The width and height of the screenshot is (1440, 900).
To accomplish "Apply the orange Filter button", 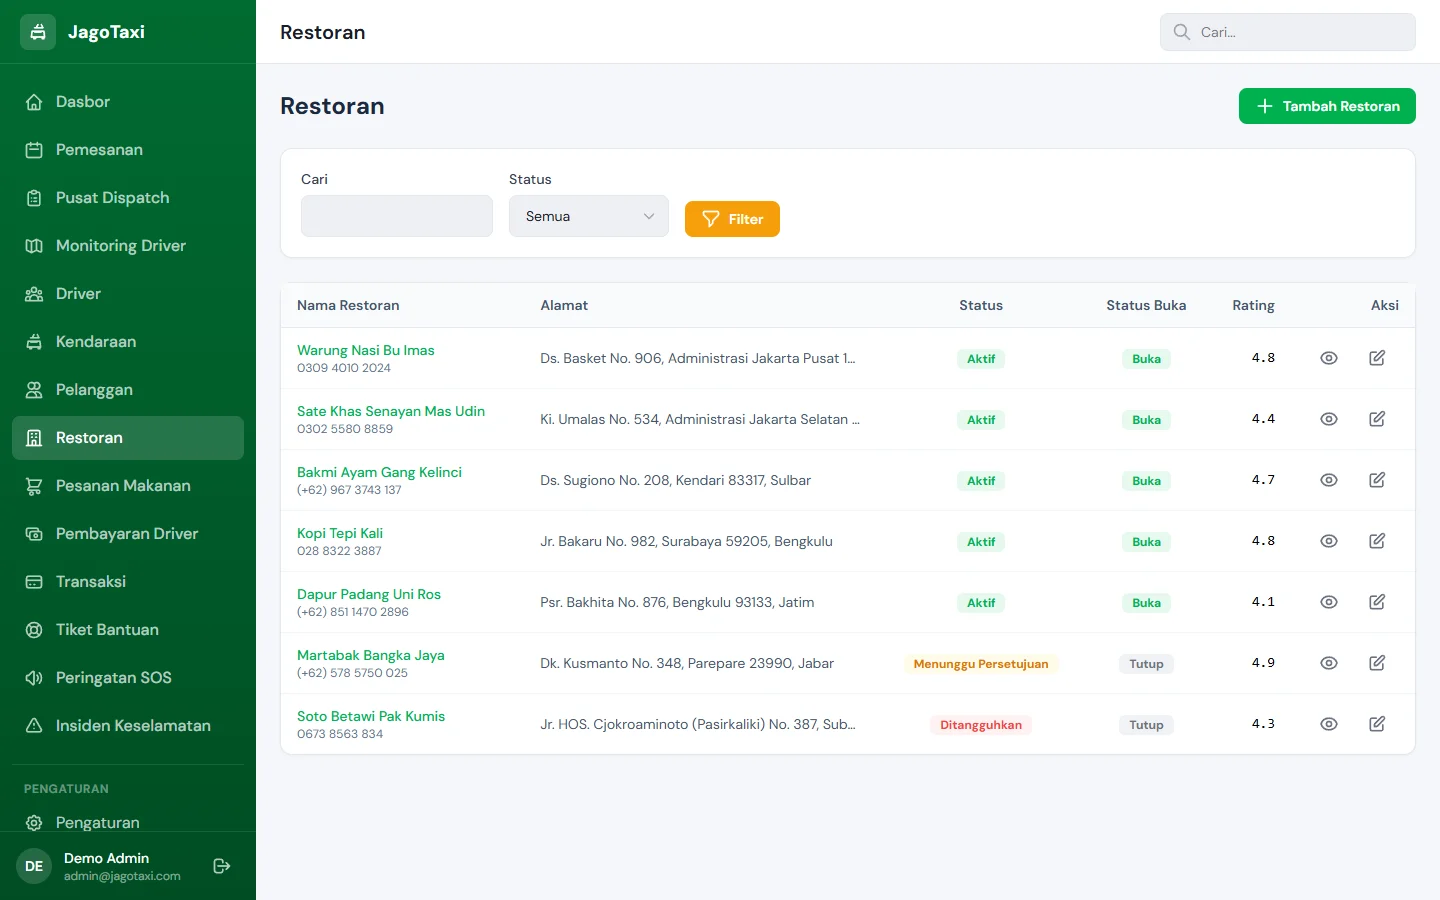I will coord(732,219).
